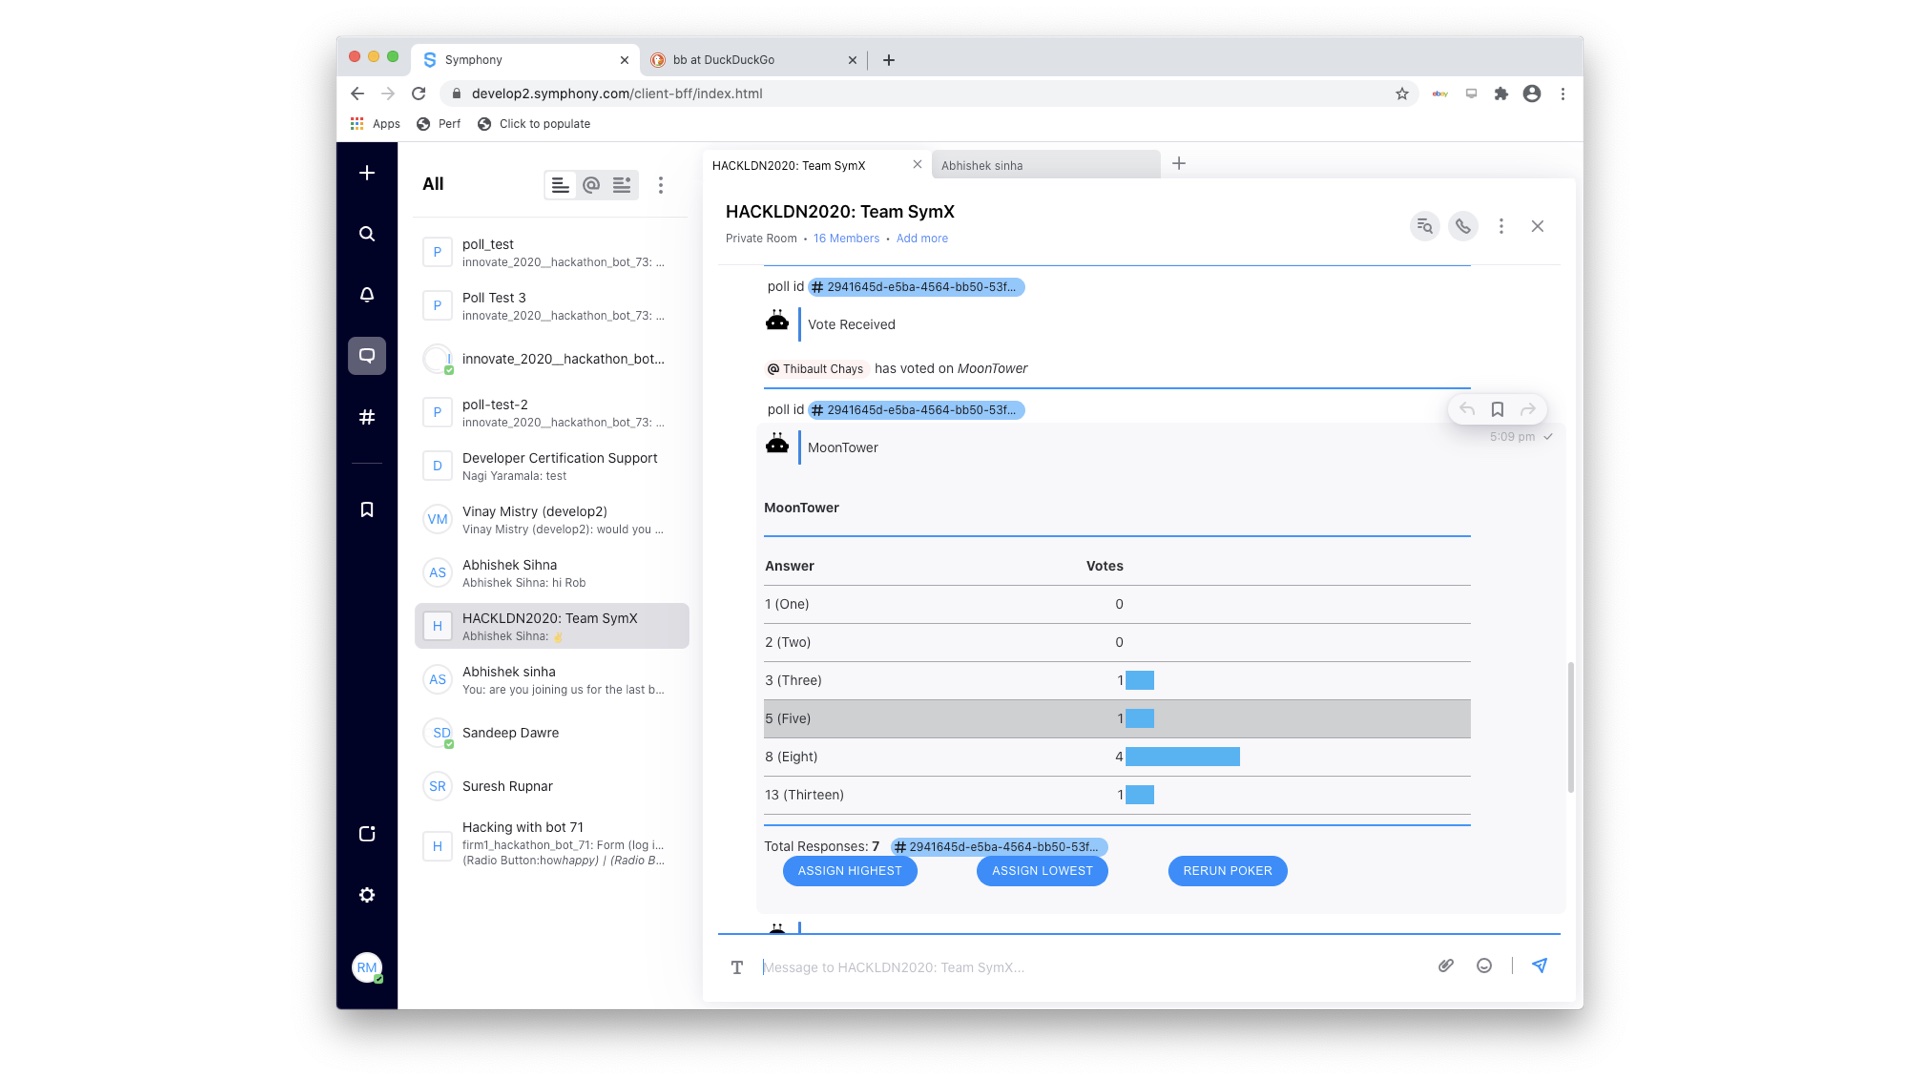The image size is (1920, 1080).
Task: Open Hacking with bot 71 room
Action: point(552,843)
